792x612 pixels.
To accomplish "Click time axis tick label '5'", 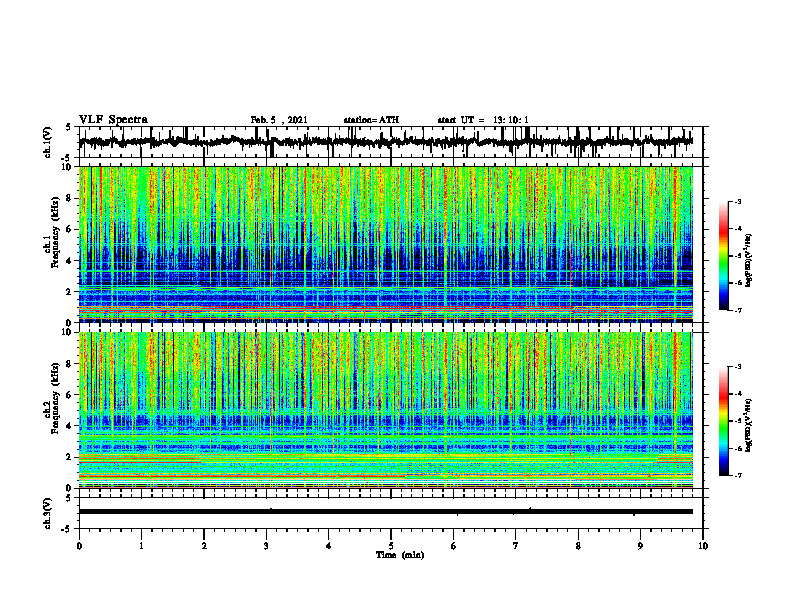I will 391,546.
